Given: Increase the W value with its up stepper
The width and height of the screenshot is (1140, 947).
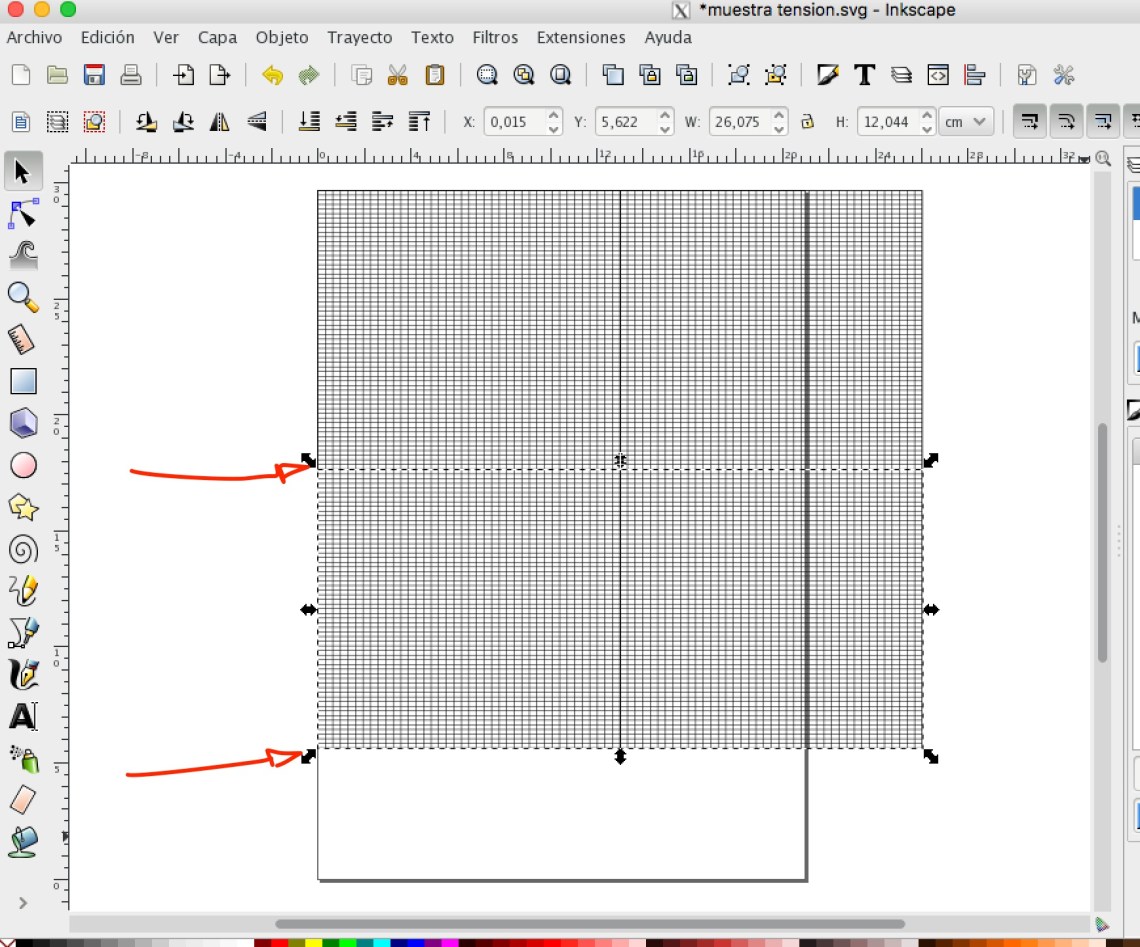Looking at the screenshot, I should point(779,115).
